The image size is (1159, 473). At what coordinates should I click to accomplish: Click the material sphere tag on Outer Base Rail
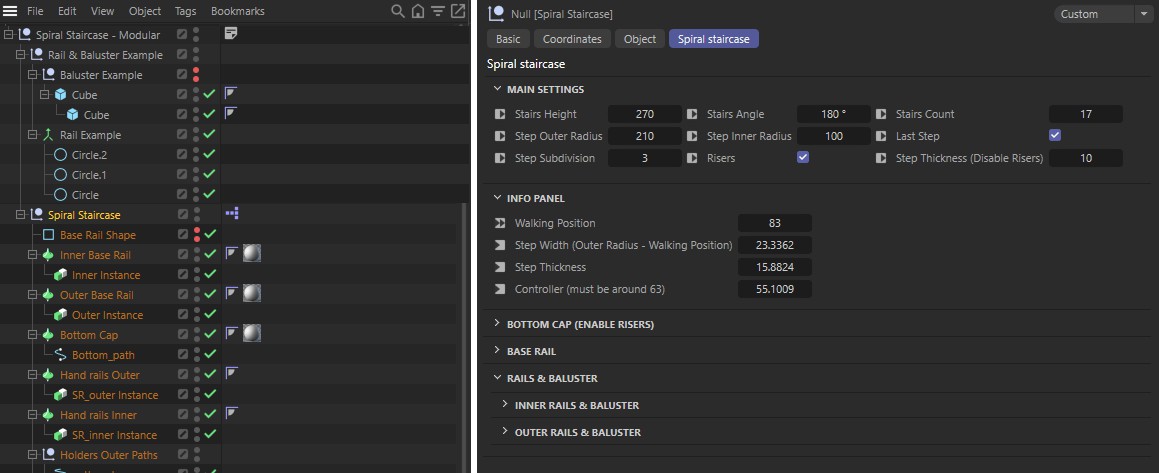252,294
